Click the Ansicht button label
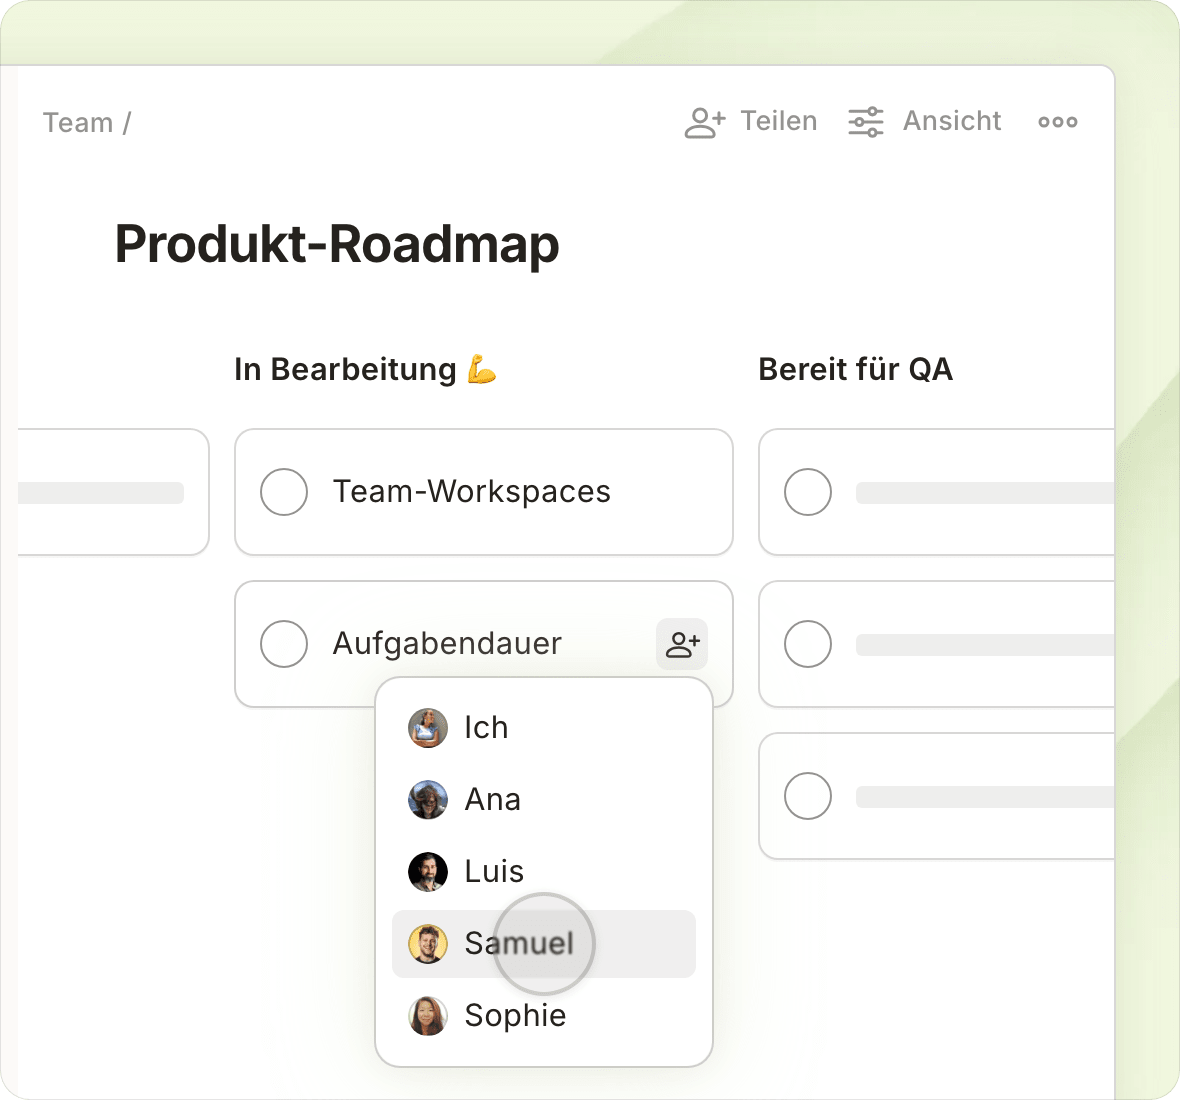 [x=951, y=121]
